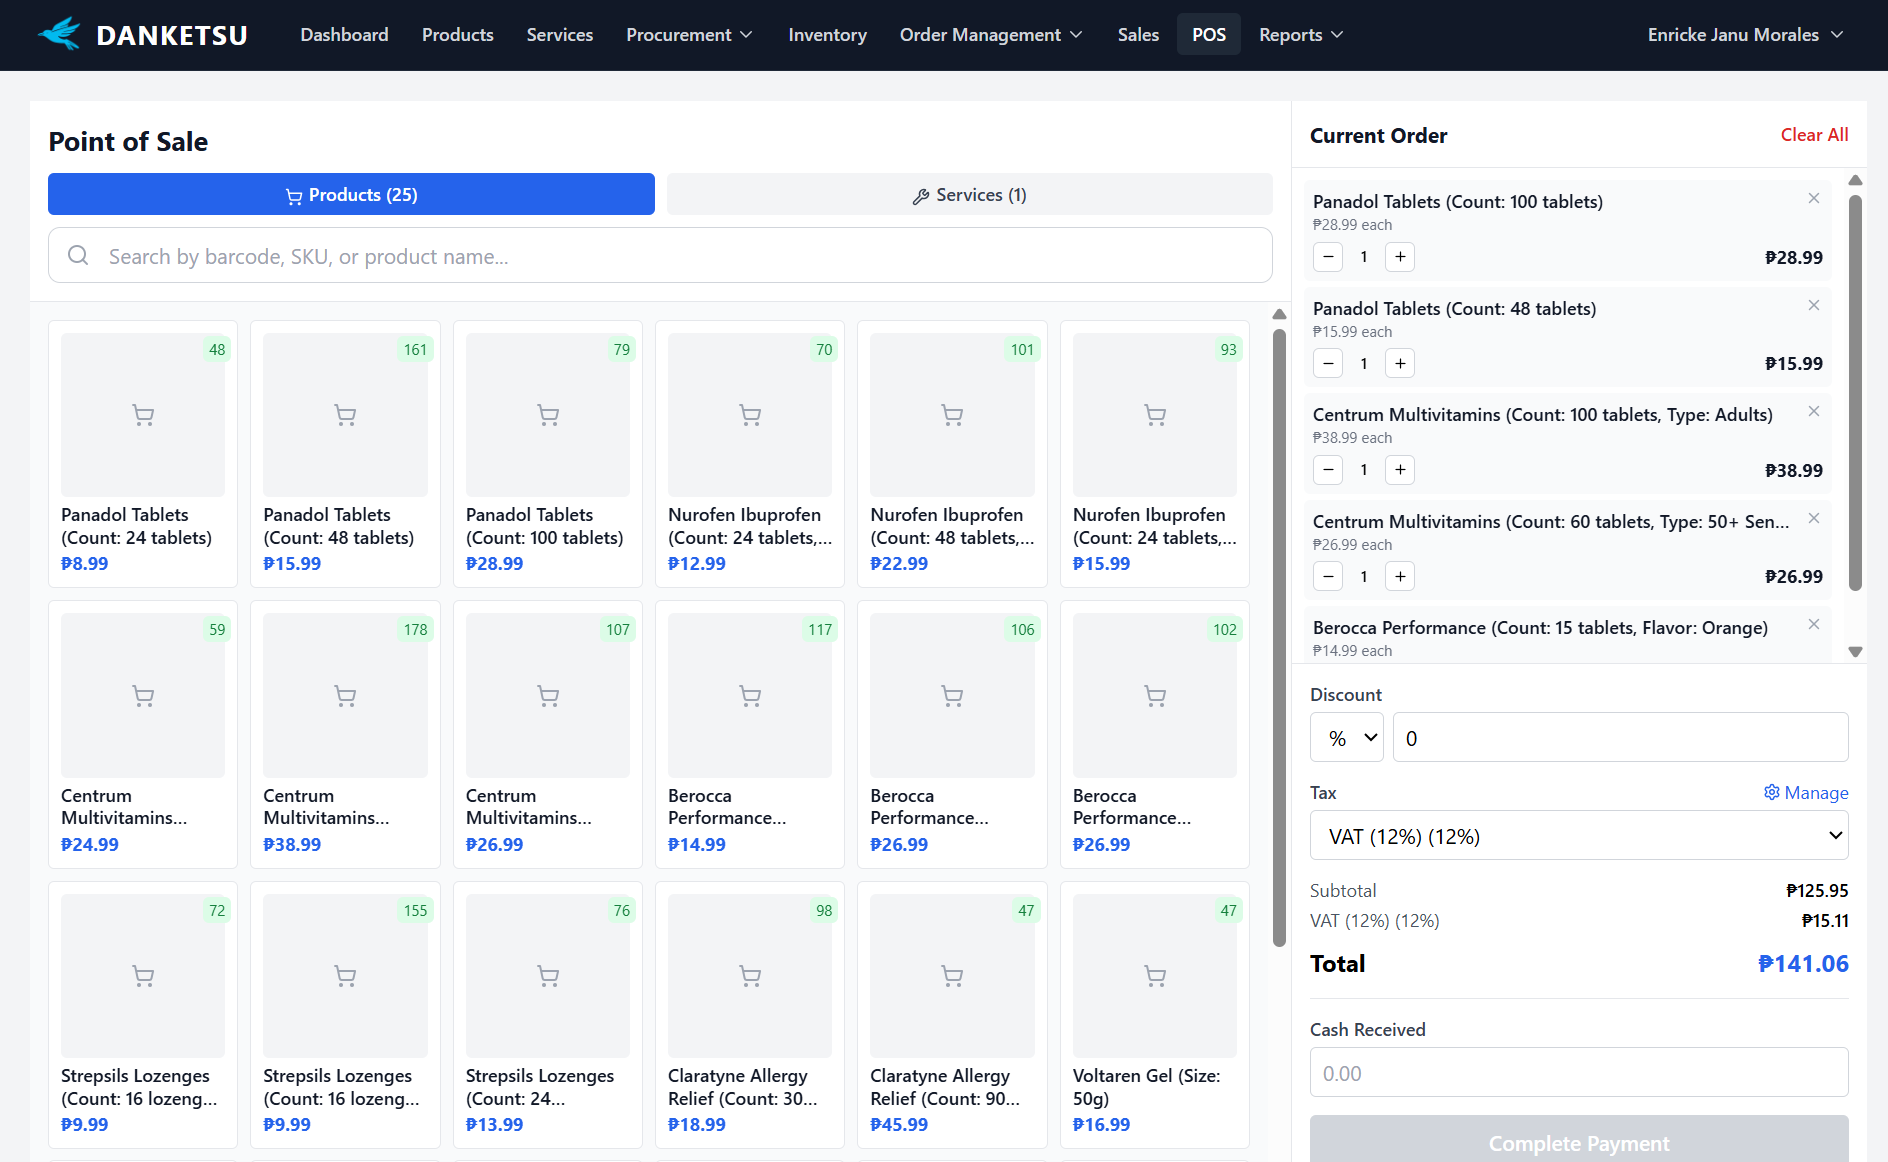
Task: Increase quantity of Panadol 100 tablets
Action: pyautogui.click(x=1400, y=257)
